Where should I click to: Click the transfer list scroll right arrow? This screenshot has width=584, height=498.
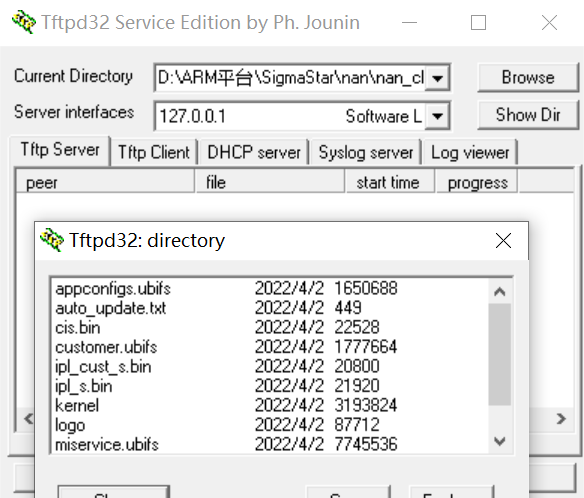[561, 419]
